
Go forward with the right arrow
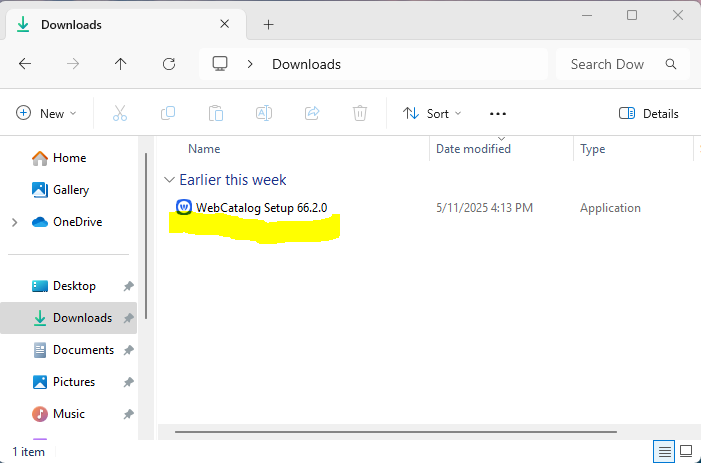(x=73, y=64)
